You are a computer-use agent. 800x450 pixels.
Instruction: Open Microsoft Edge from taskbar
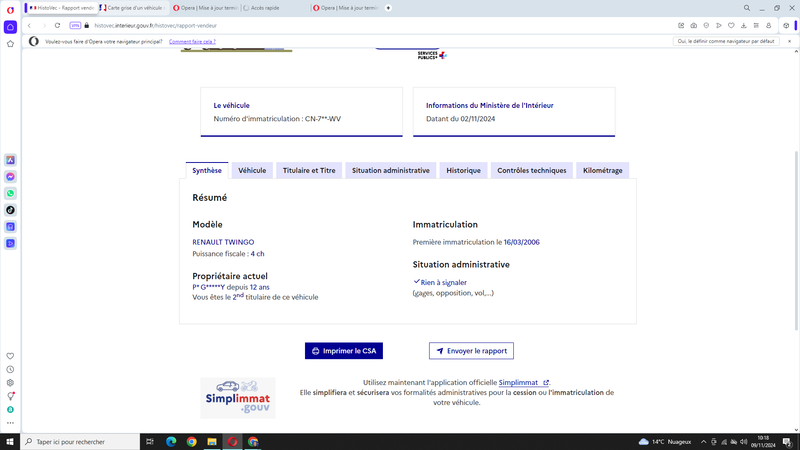point(171,442)
